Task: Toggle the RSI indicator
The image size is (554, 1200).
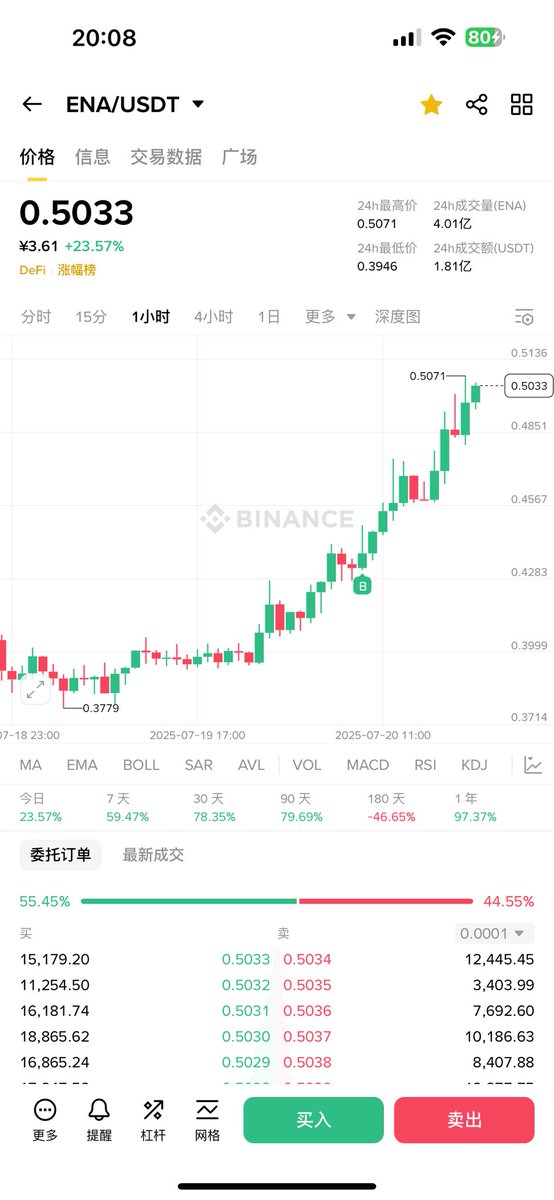Action: 425,765
